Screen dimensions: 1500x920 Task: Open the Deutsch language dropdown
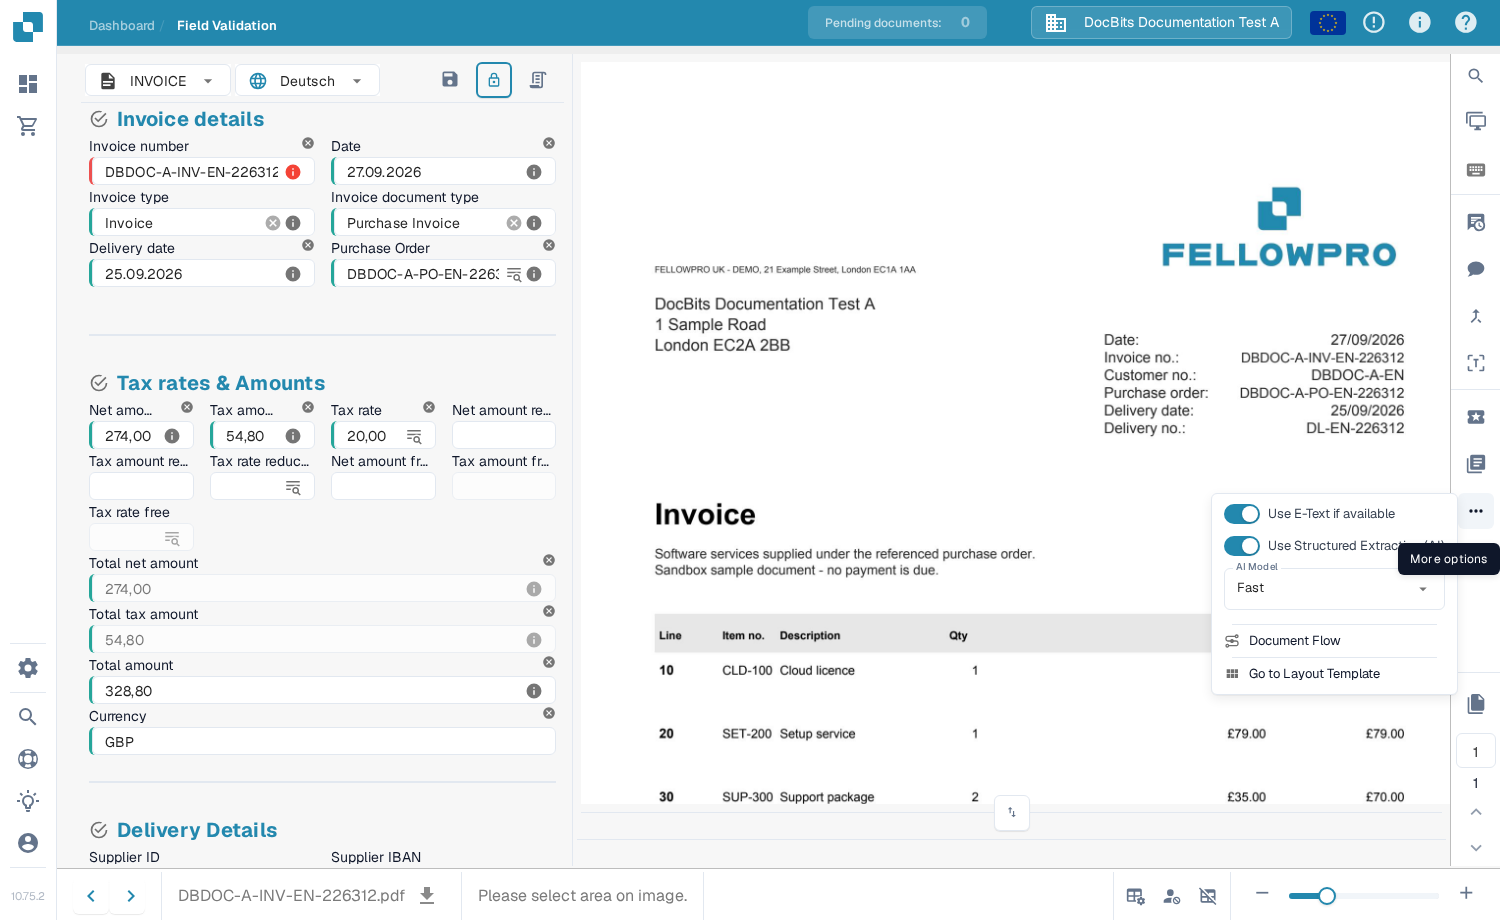(x=307, y=81)
